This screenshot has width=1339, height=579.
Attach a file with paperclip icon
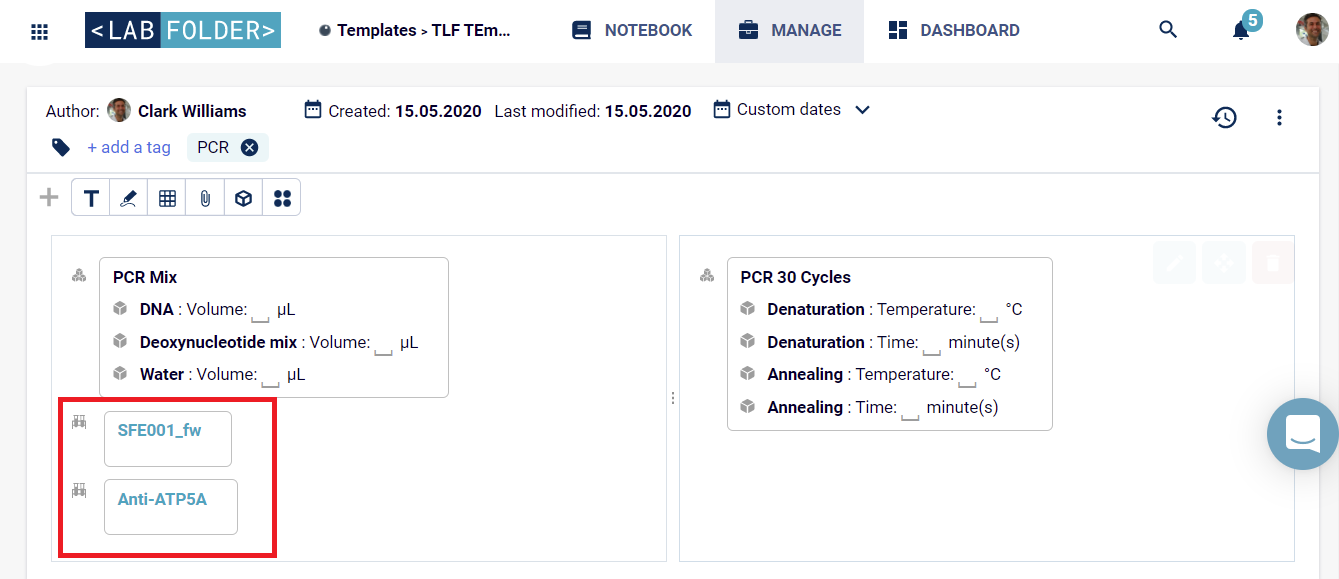205,198
